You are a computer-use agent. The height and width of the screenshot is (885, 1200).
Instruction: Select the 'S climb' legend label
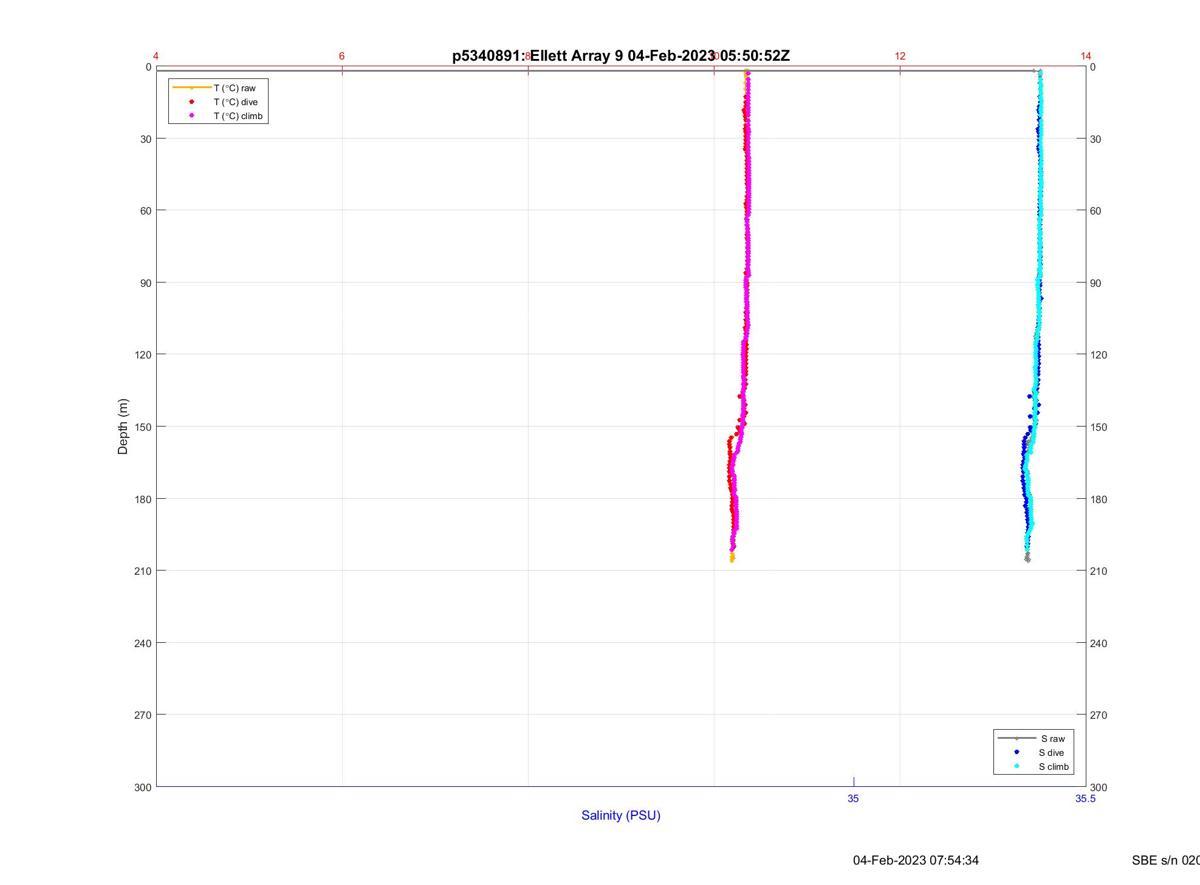[x=1054, y=767]
